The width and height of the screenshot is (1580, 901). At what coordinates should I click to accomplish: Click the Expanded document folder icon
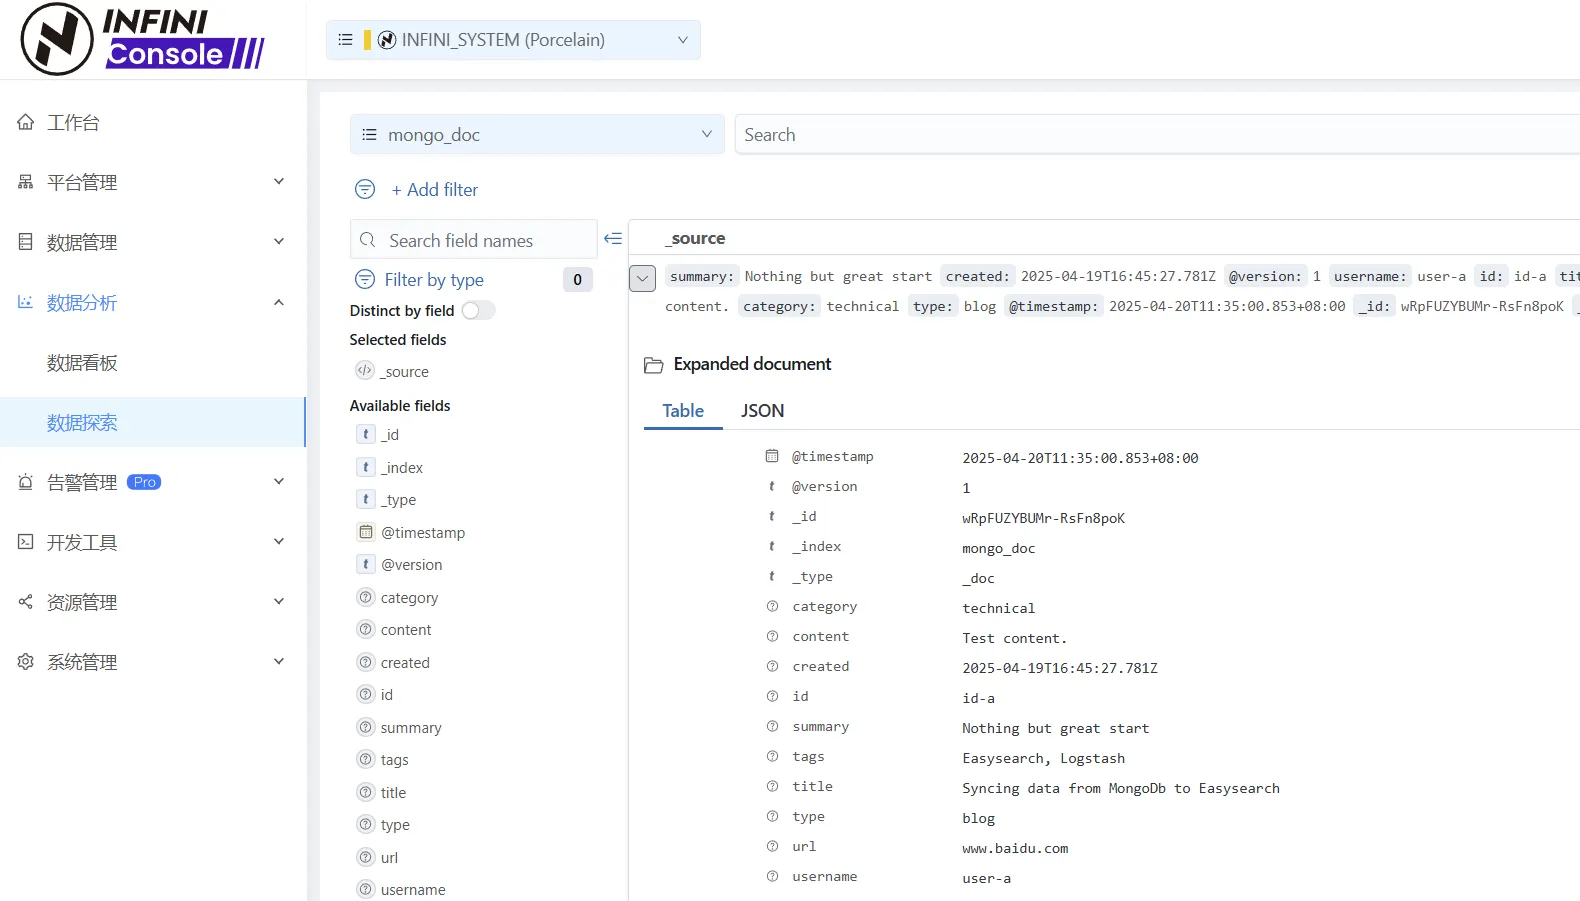[x=653, y=365]
